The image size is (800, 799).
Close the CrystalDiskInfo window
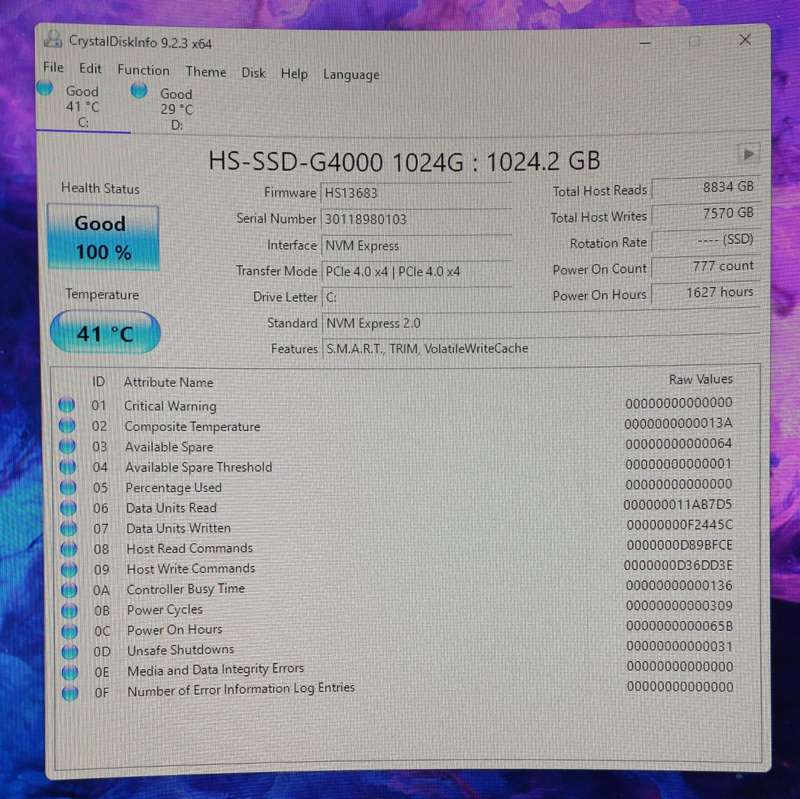point(745,39)
